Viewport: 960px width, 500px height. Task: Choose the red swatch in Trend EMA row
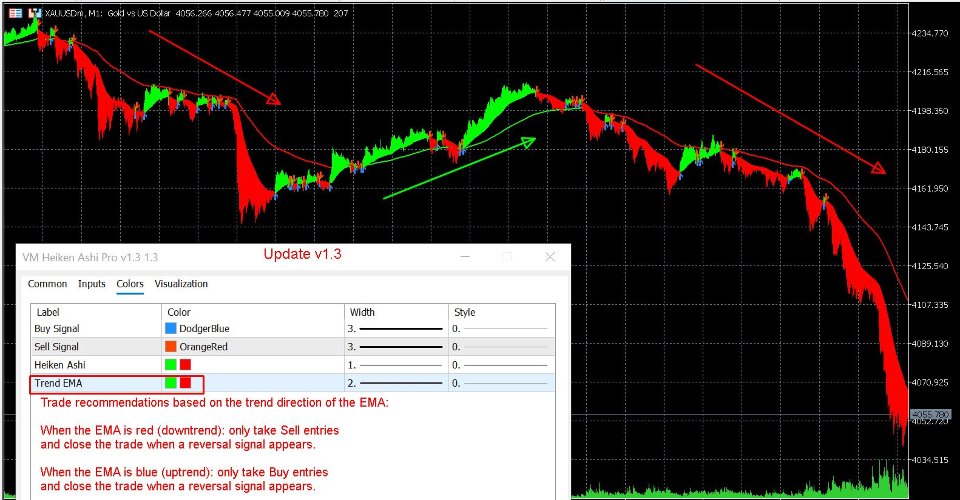(x=186, y=383)
